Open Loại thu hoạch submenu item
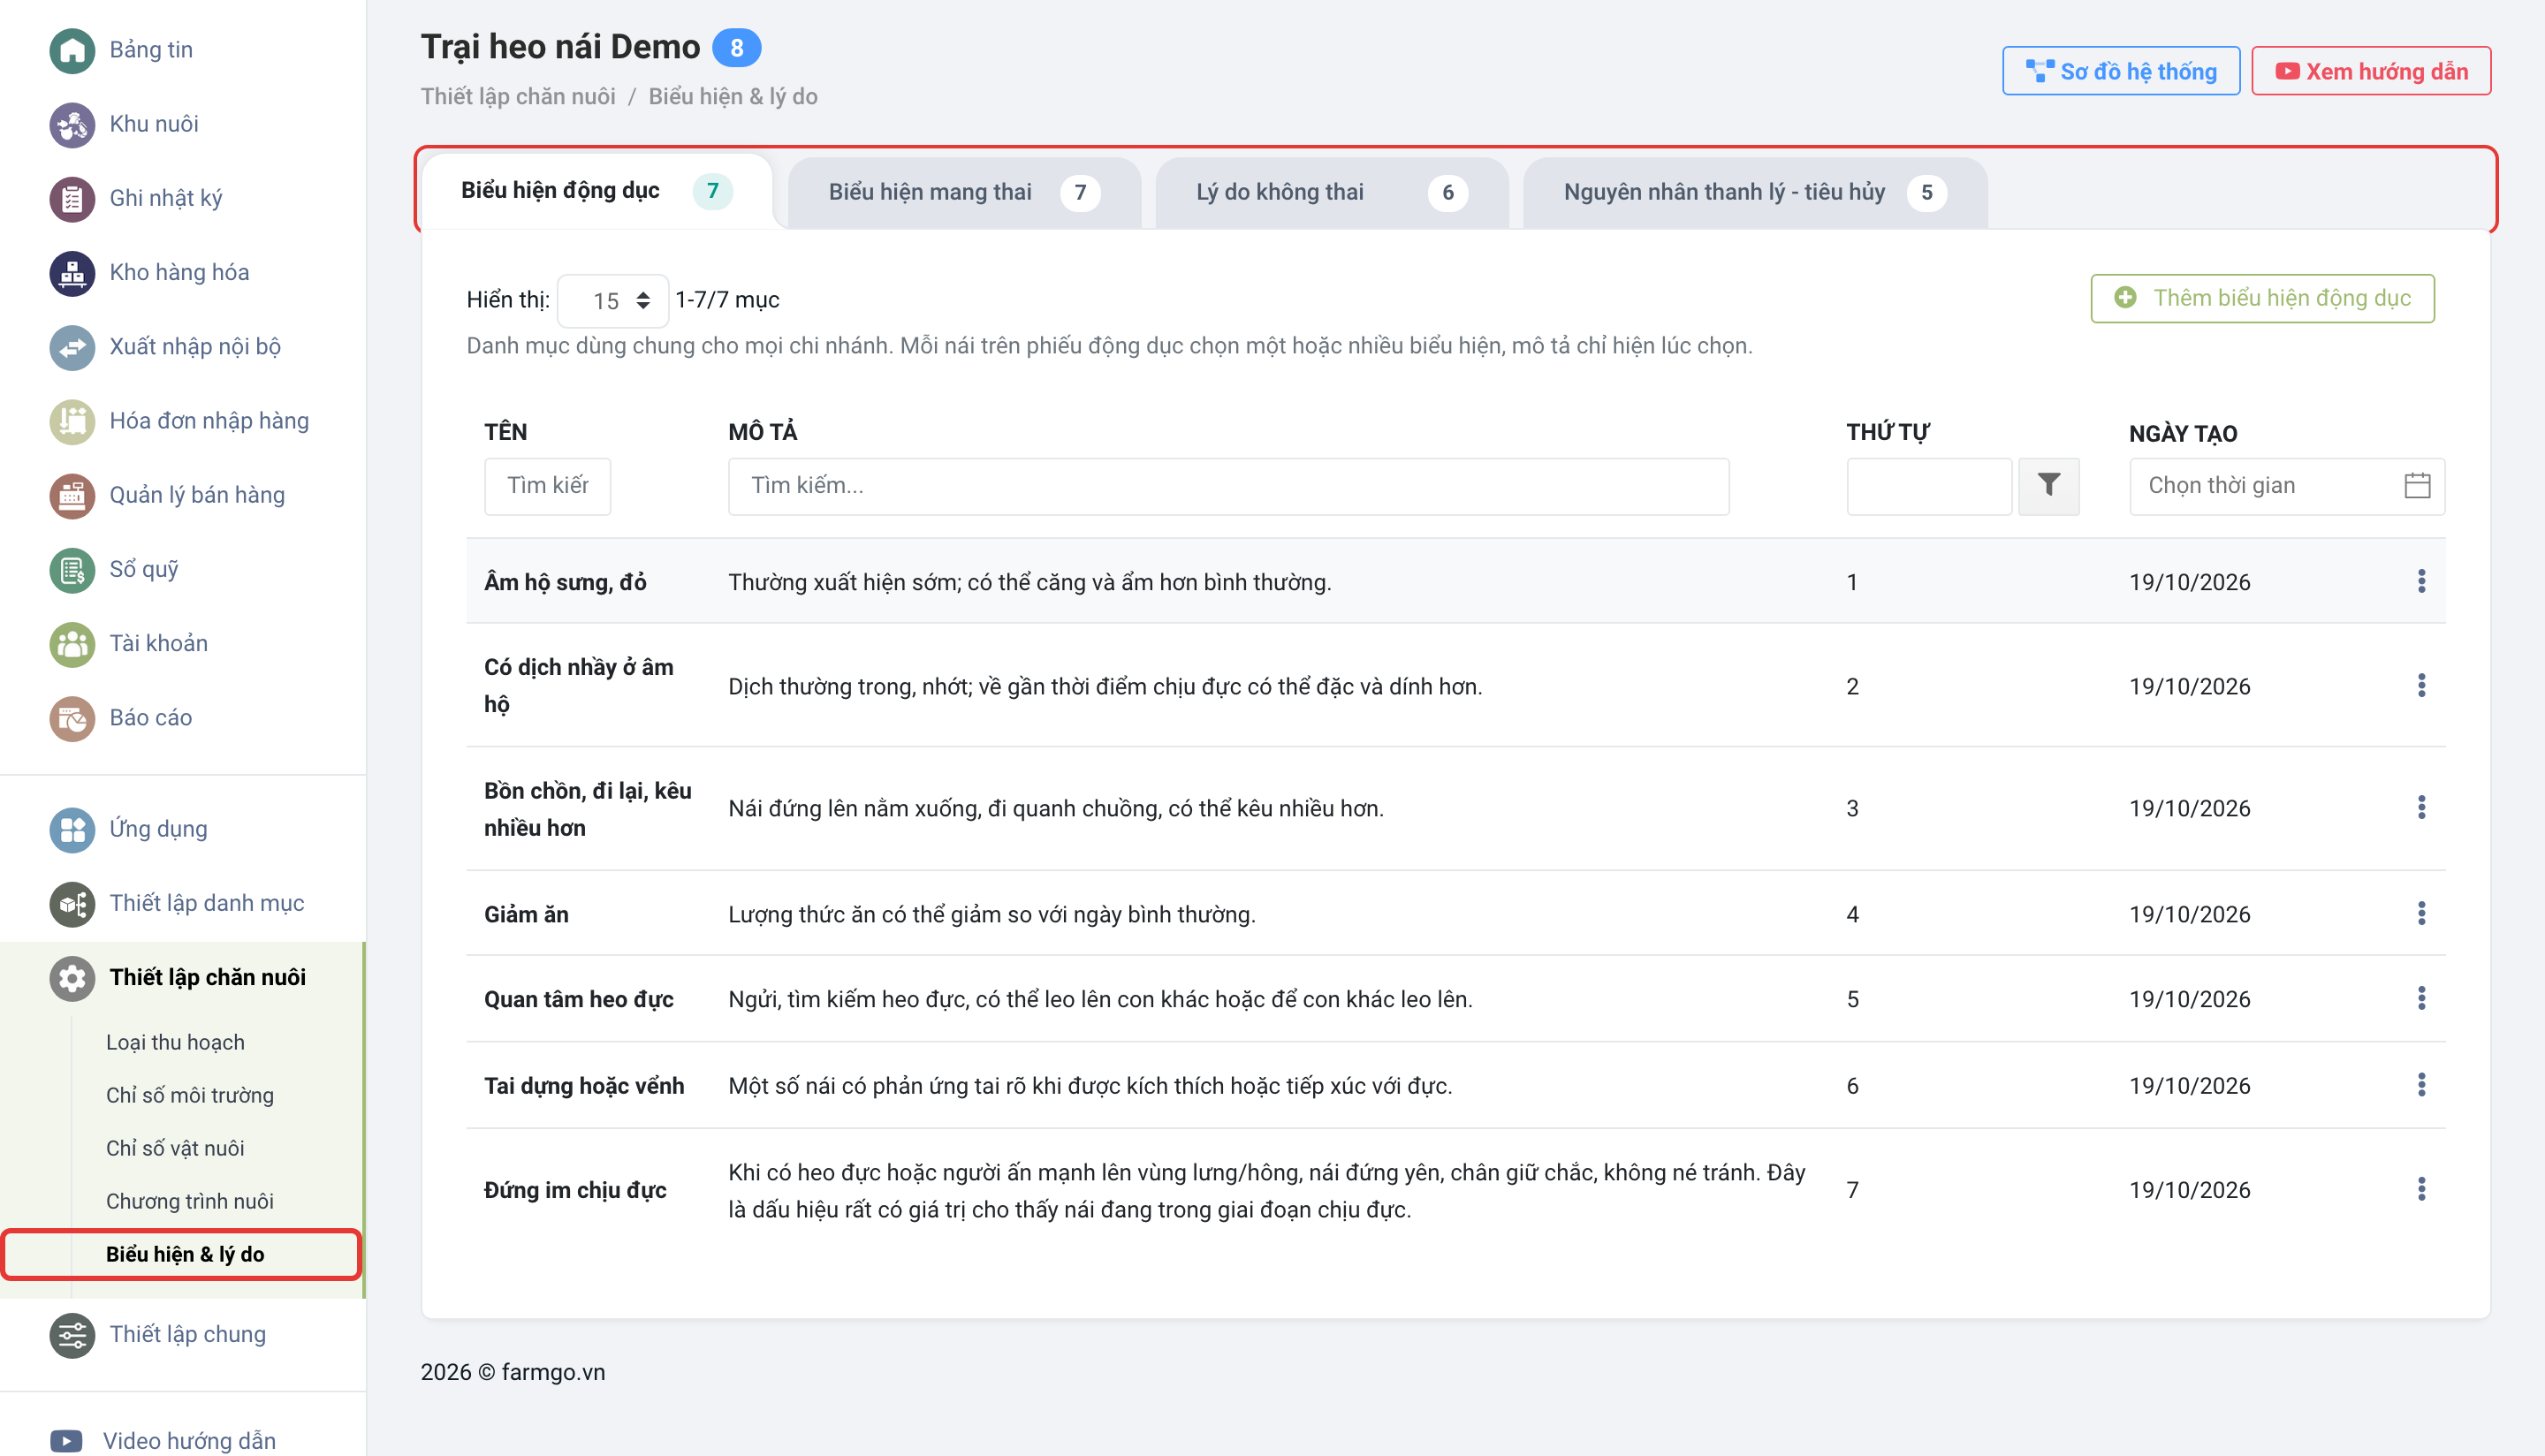This screenshot has width=2545, height=1456. coord(175,1042)
